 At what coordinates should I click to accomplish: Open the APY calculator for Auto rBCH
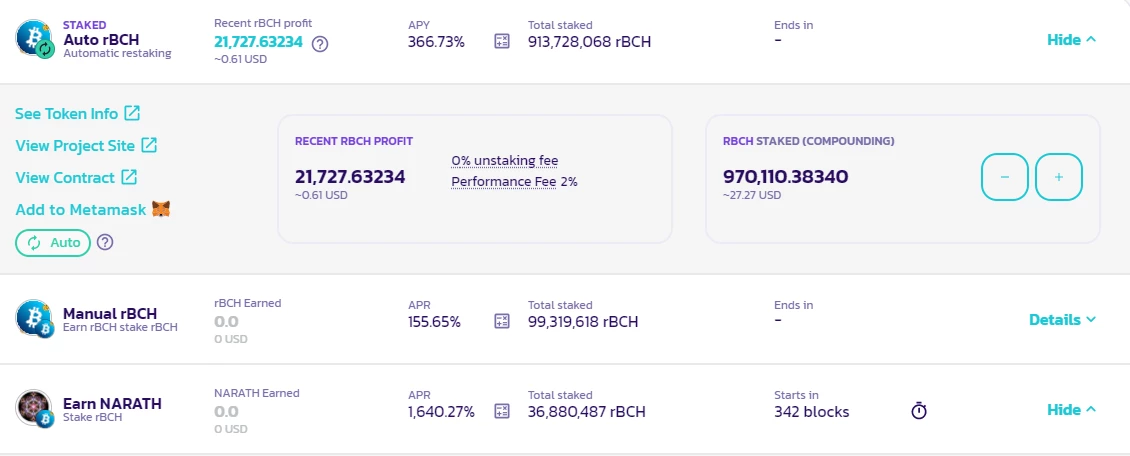(x=502, y=42)
